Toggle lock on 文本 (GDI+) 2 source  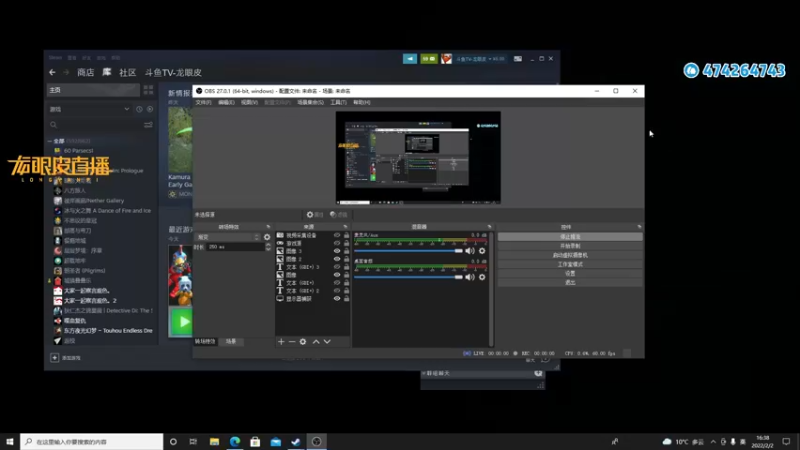pyautogui.click(x=346, y=291)
